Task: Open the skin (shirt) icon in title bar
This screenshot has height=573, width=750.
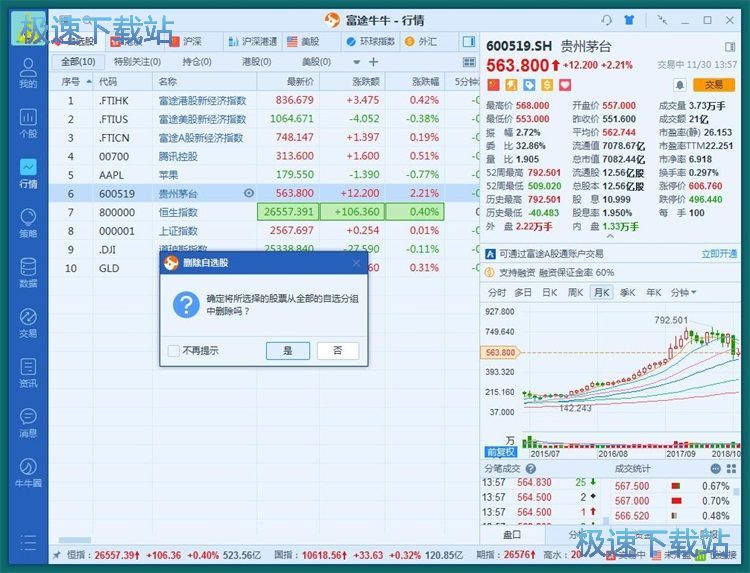Action: coord(629,20)
